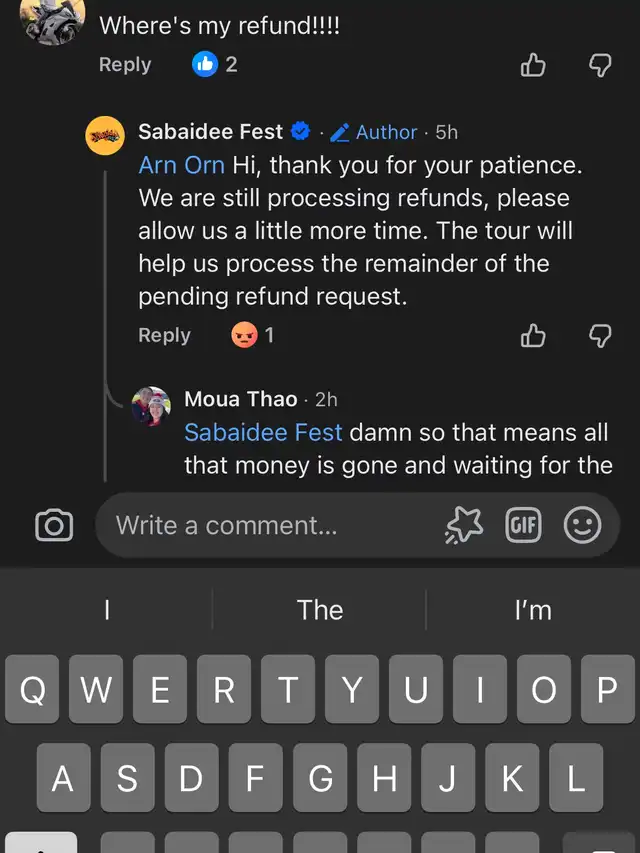Open Sabaidee Fest mention in Moua's reply

coord(263,433)
